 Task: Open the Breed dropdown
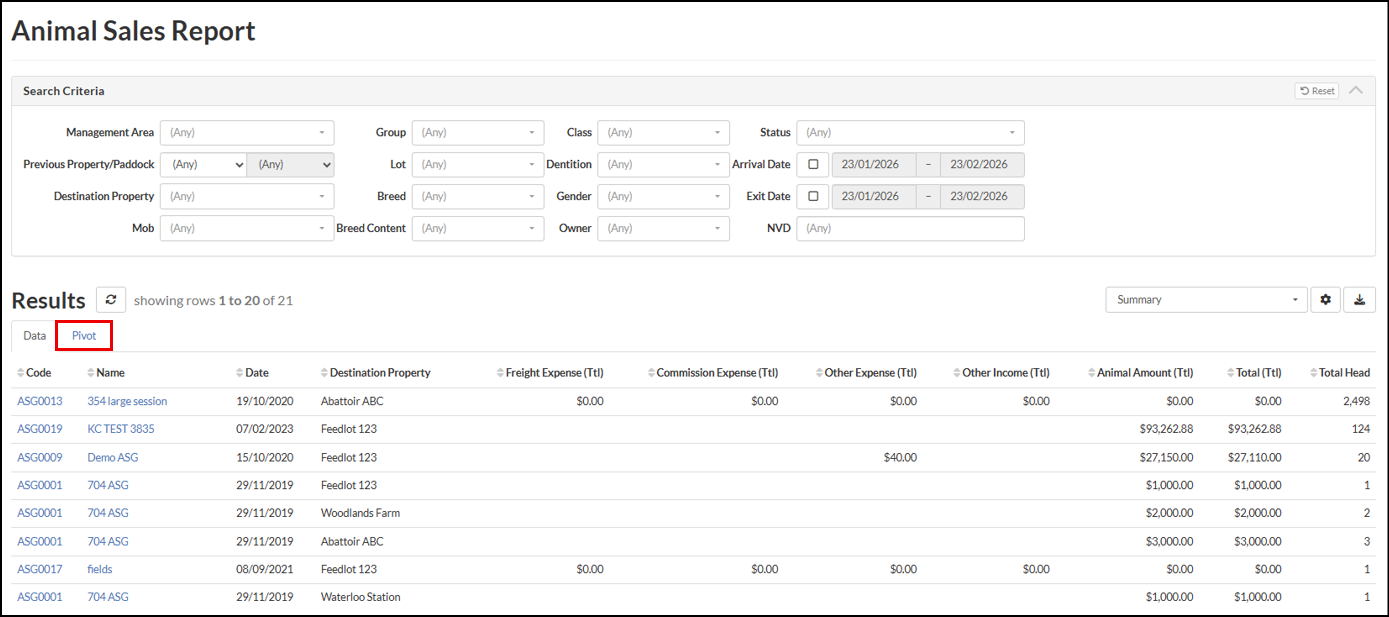(x=477, y=197)
